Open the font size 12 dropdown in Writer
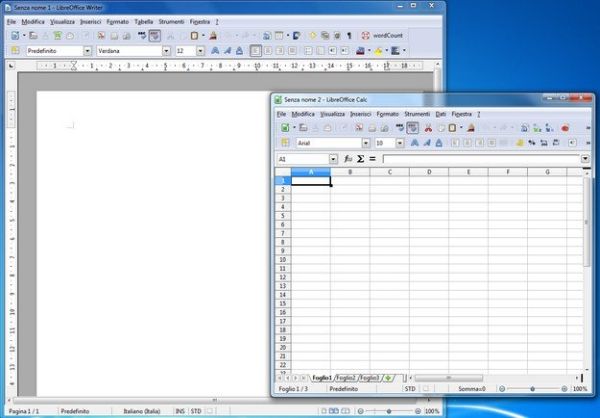This screenshot has width=600, height=418. pos(201,51)
